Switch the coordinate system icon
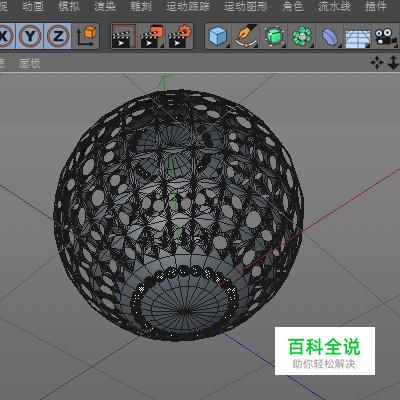 [86, 36]
